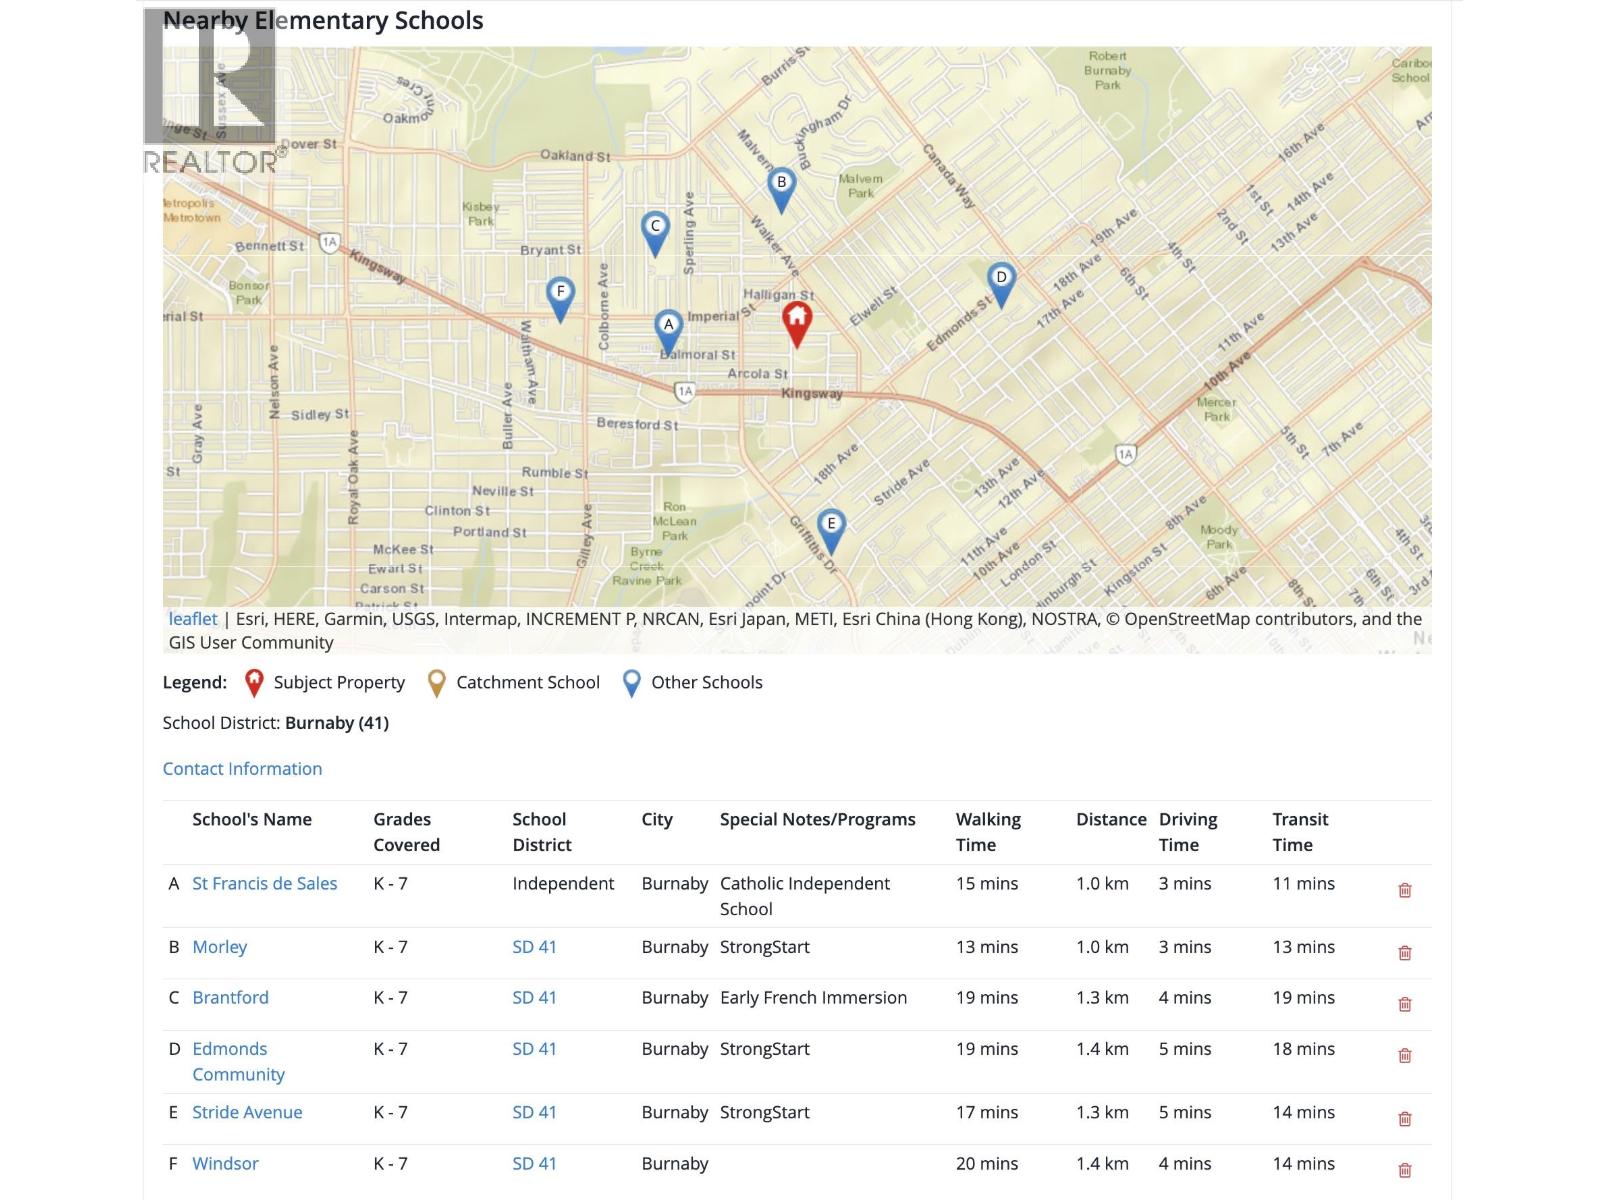
Task: Delete the Brantford school row
Action: tap(1404, 1004)
